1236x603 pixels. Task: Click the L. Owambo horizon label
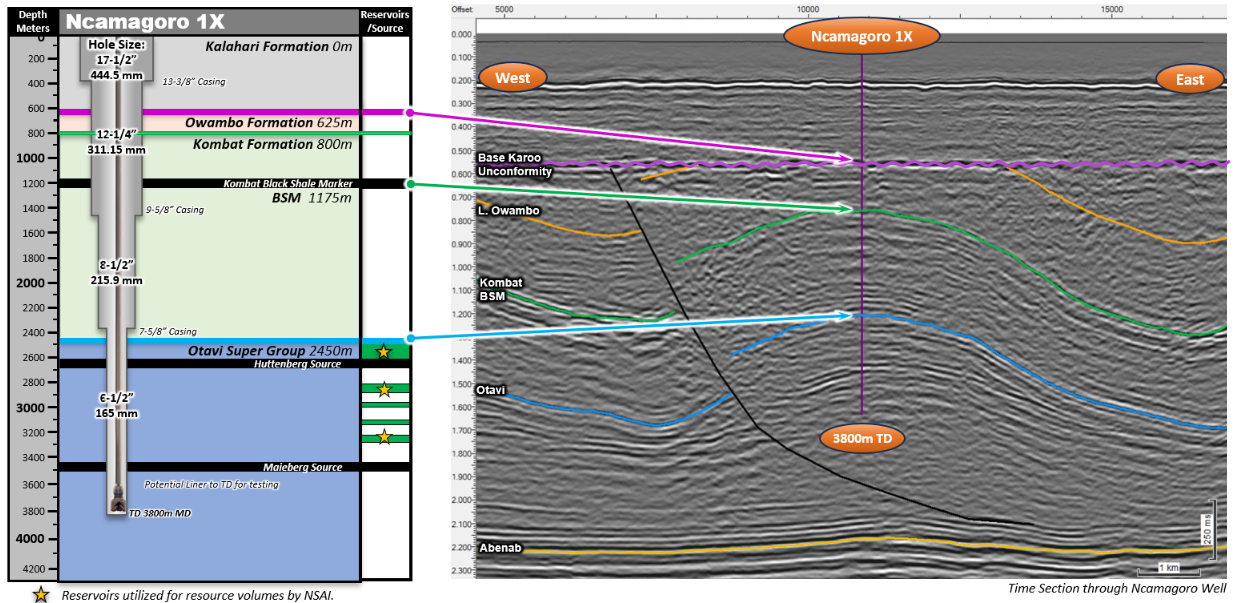(509, 211)
